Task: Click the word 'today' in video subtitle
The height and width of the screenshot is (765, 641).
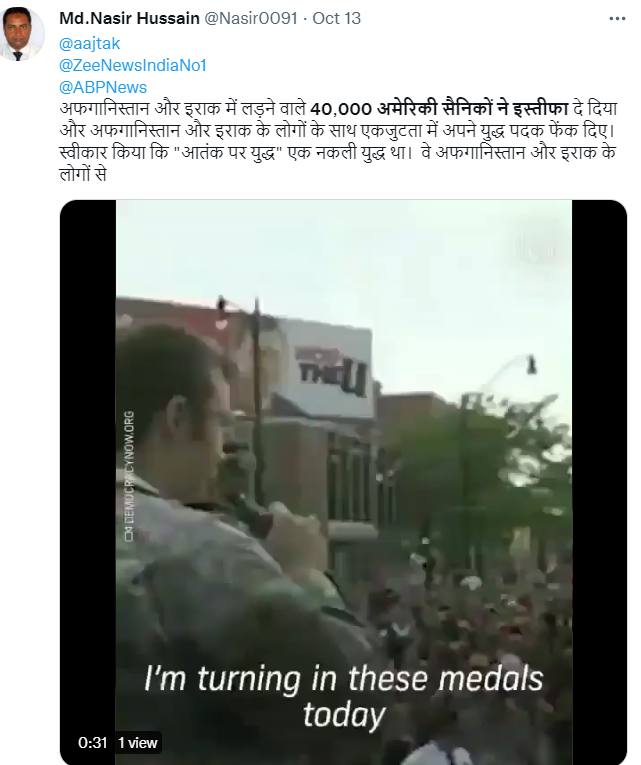Action: [x=343, y=715]
